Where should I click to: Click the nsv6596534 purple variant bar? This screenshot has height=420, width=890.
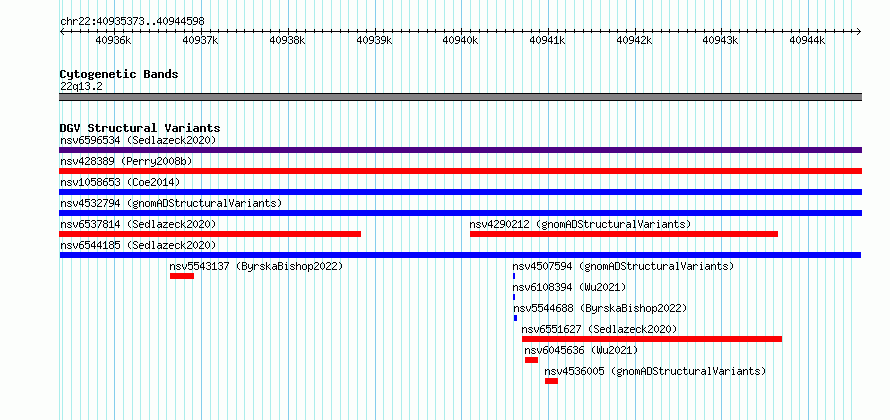point(460,150)
